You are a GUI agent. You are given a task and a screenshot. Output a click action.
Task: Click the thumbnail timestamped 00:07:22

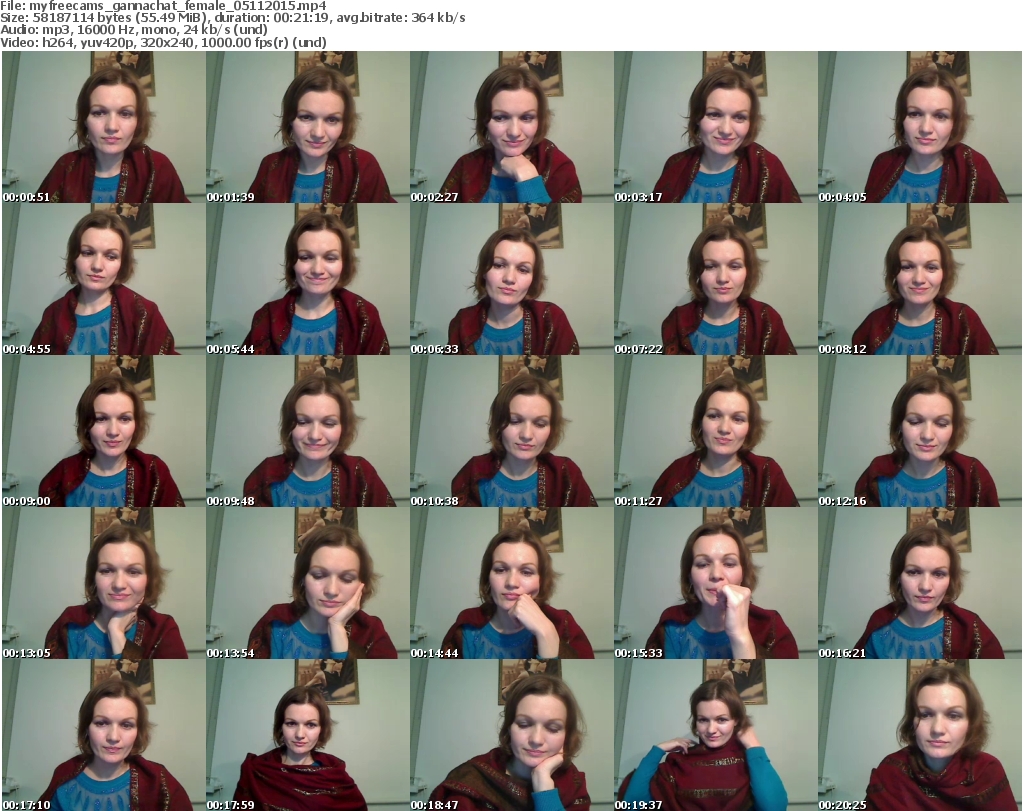pos(715,279)
